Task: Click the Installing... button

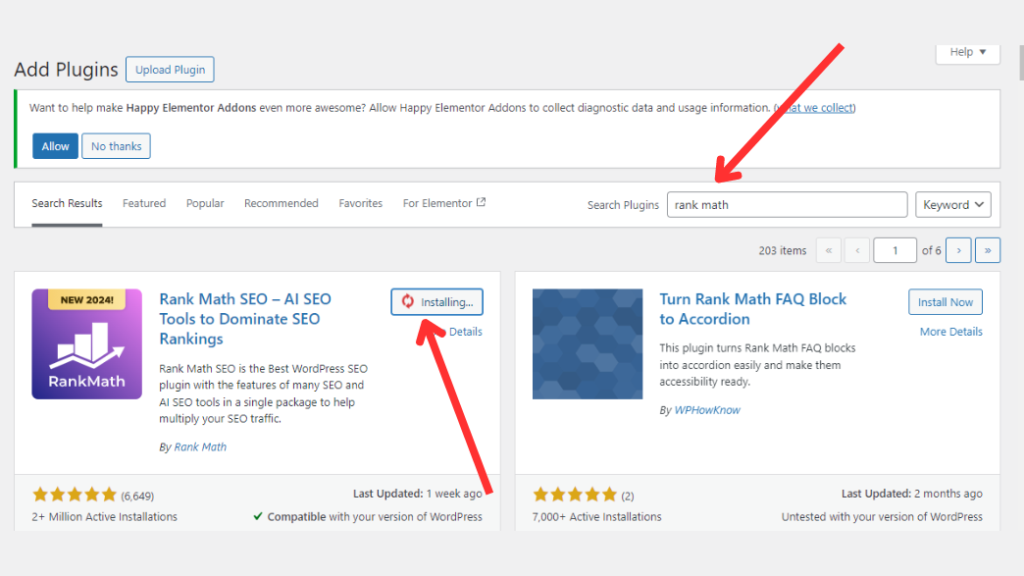Action: pyautogui.click(x=437, y=302)
